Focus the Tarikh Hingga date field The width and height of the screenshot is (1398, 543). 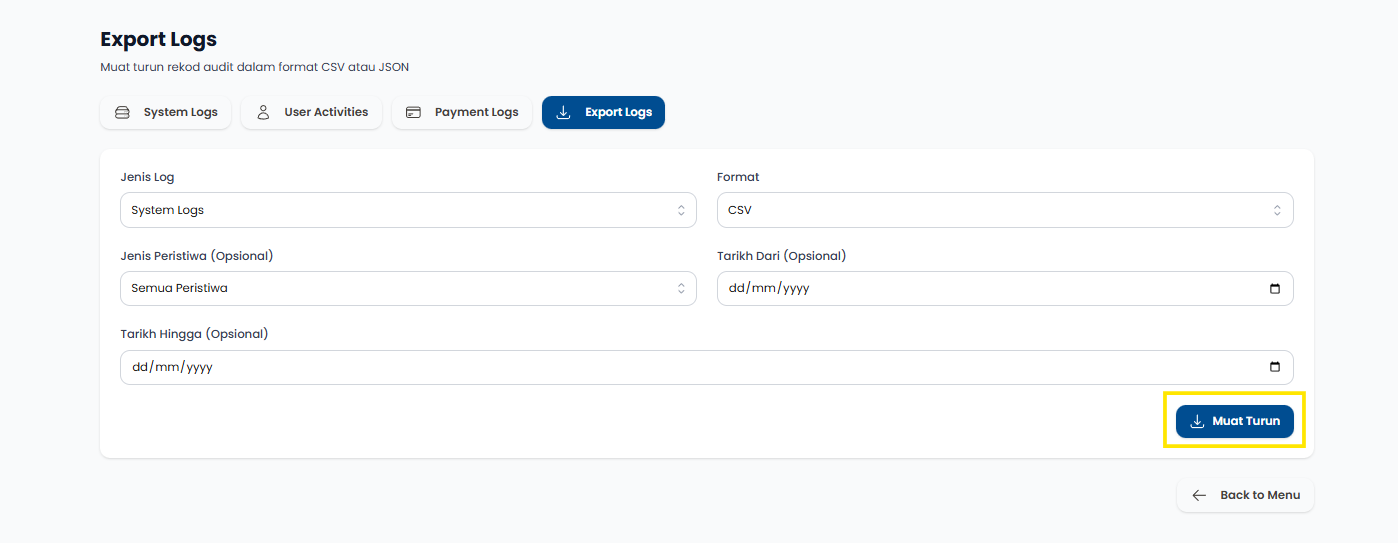coord(690,367)
